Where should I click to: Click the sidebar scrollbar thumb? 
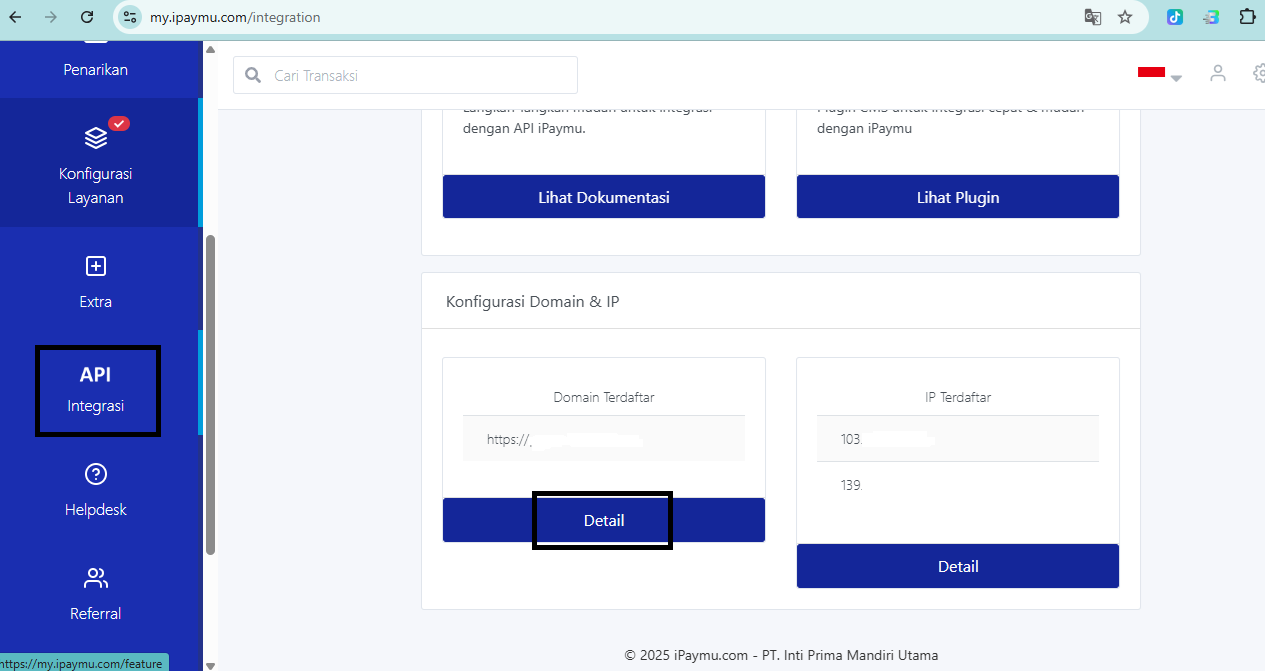pos(210,394)
